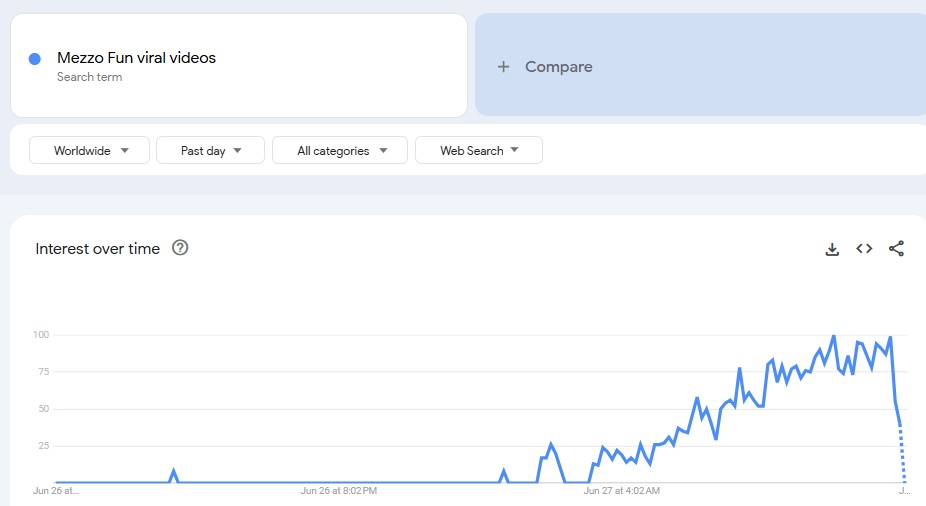The height and width of the screenshot is (506, 926).
Task: Edit the Mezzo Fun viral videos term
Action: tap(137, 58)
